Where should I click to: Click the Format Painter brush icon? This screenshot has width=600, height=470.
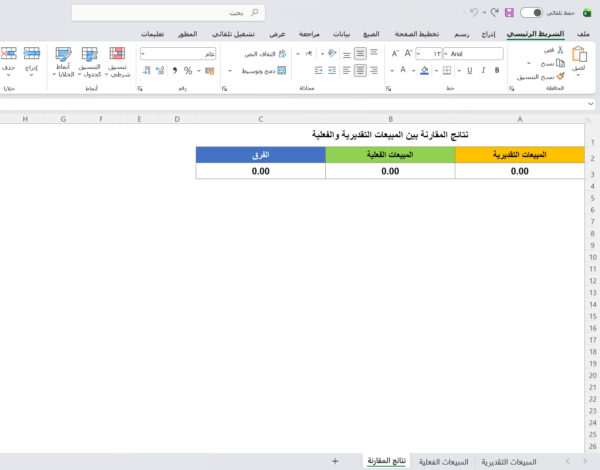pos(560,76)
